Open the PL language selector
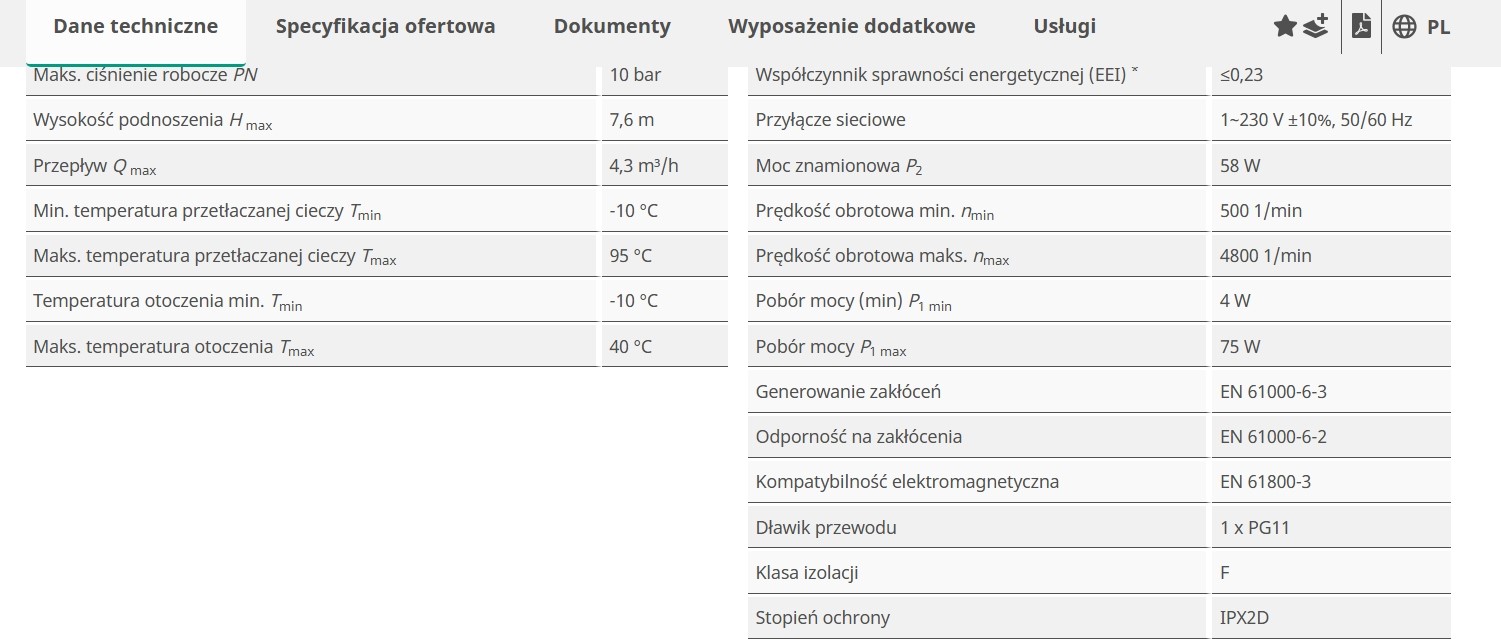The width and height of the screenshot is (1501, 639). 1438,27
